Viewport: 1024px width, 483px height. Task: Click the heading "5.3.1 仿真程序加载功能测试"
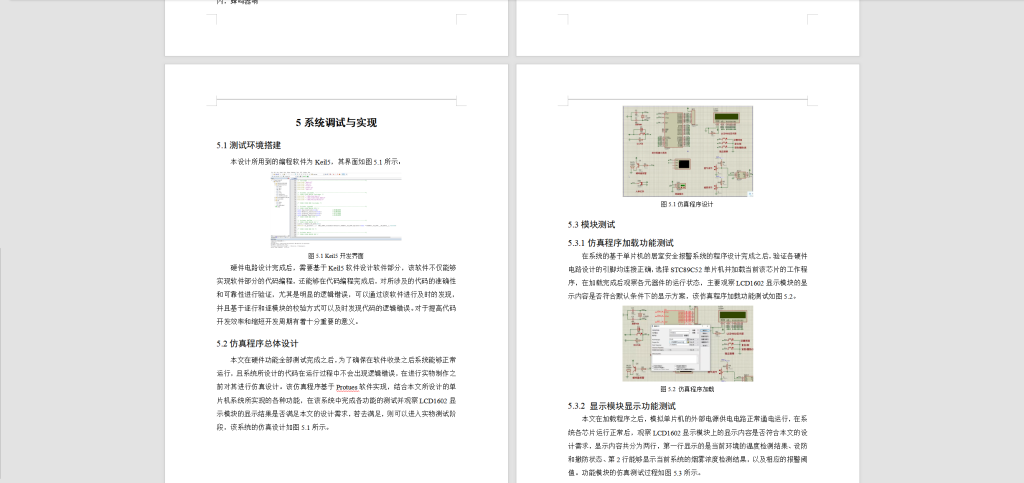[621, 243]
